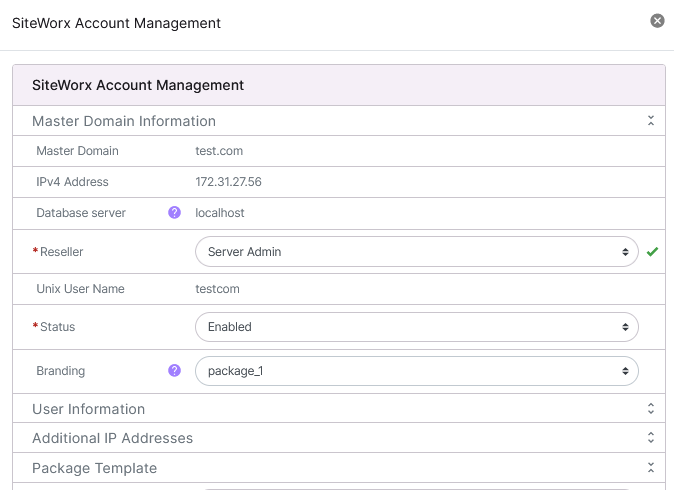Screen dimensions: 674x490
Task: Click the User Information section title
Action: tap(88, 409)
